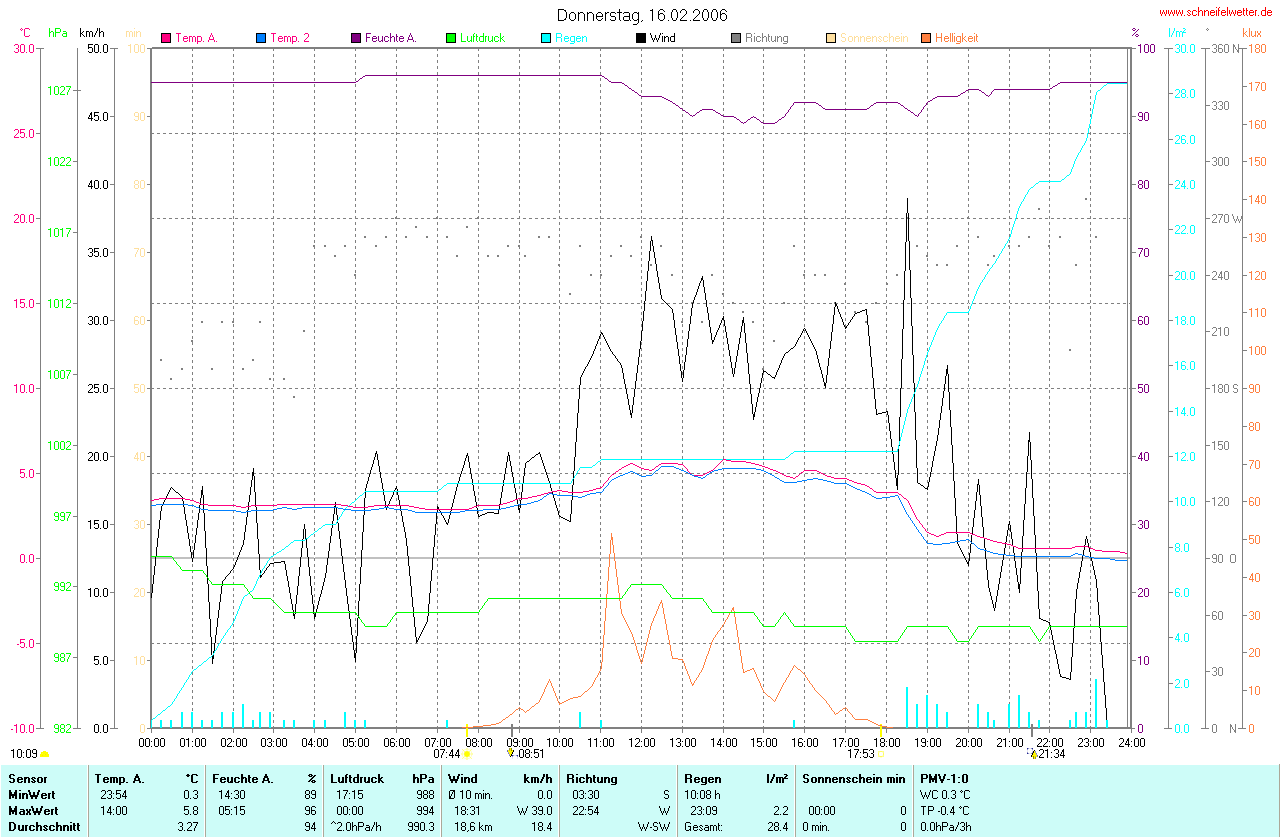Image resolution: width=1280 pixels, height=837 pixels.
Task: Click the moon icon beside 08:51
Action: point(511,753)
